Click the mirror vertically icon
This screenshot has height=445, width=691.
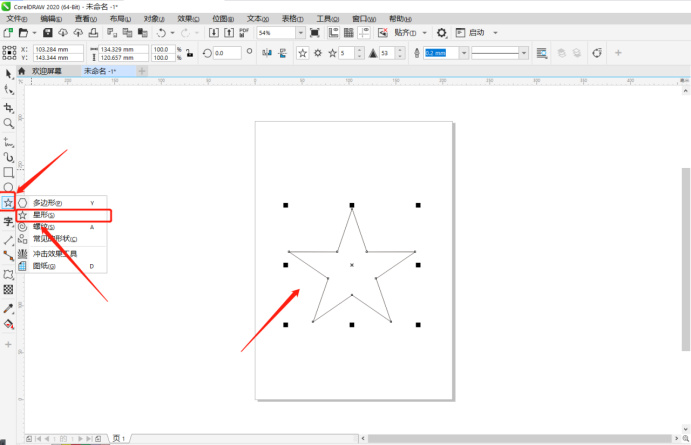pos(282,53)
